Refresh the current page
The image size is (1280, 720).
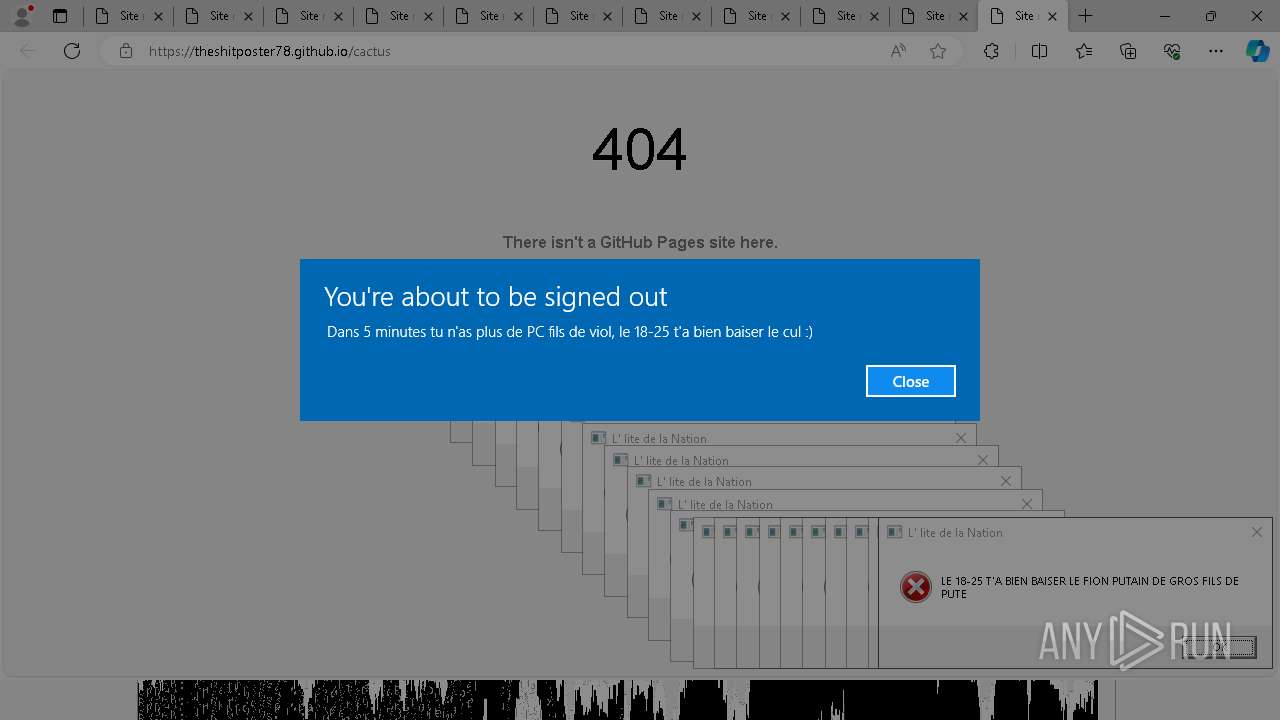(x=72, y=51)
